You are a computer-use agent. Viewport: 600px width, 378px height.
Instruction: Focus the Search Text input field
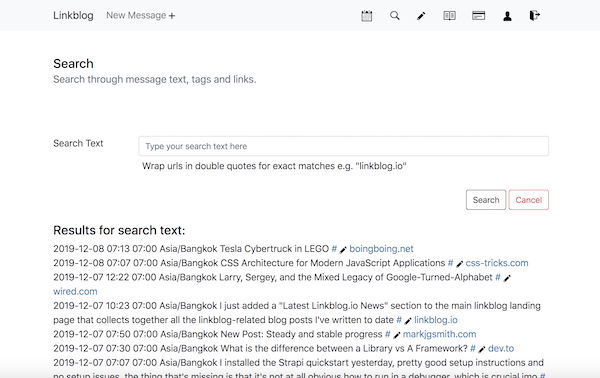[x=343, y=146]
